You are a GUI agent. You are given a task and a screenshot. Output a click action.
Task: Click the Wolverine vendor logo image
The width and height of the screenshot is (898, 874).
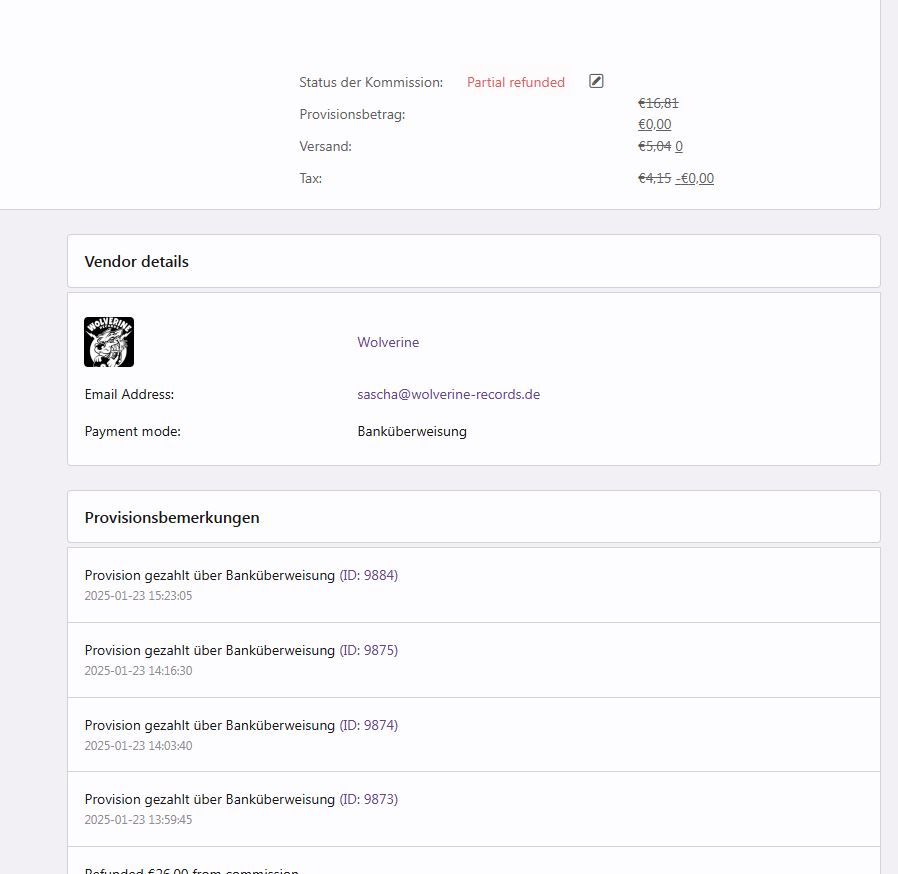click(x=109, y=342)
